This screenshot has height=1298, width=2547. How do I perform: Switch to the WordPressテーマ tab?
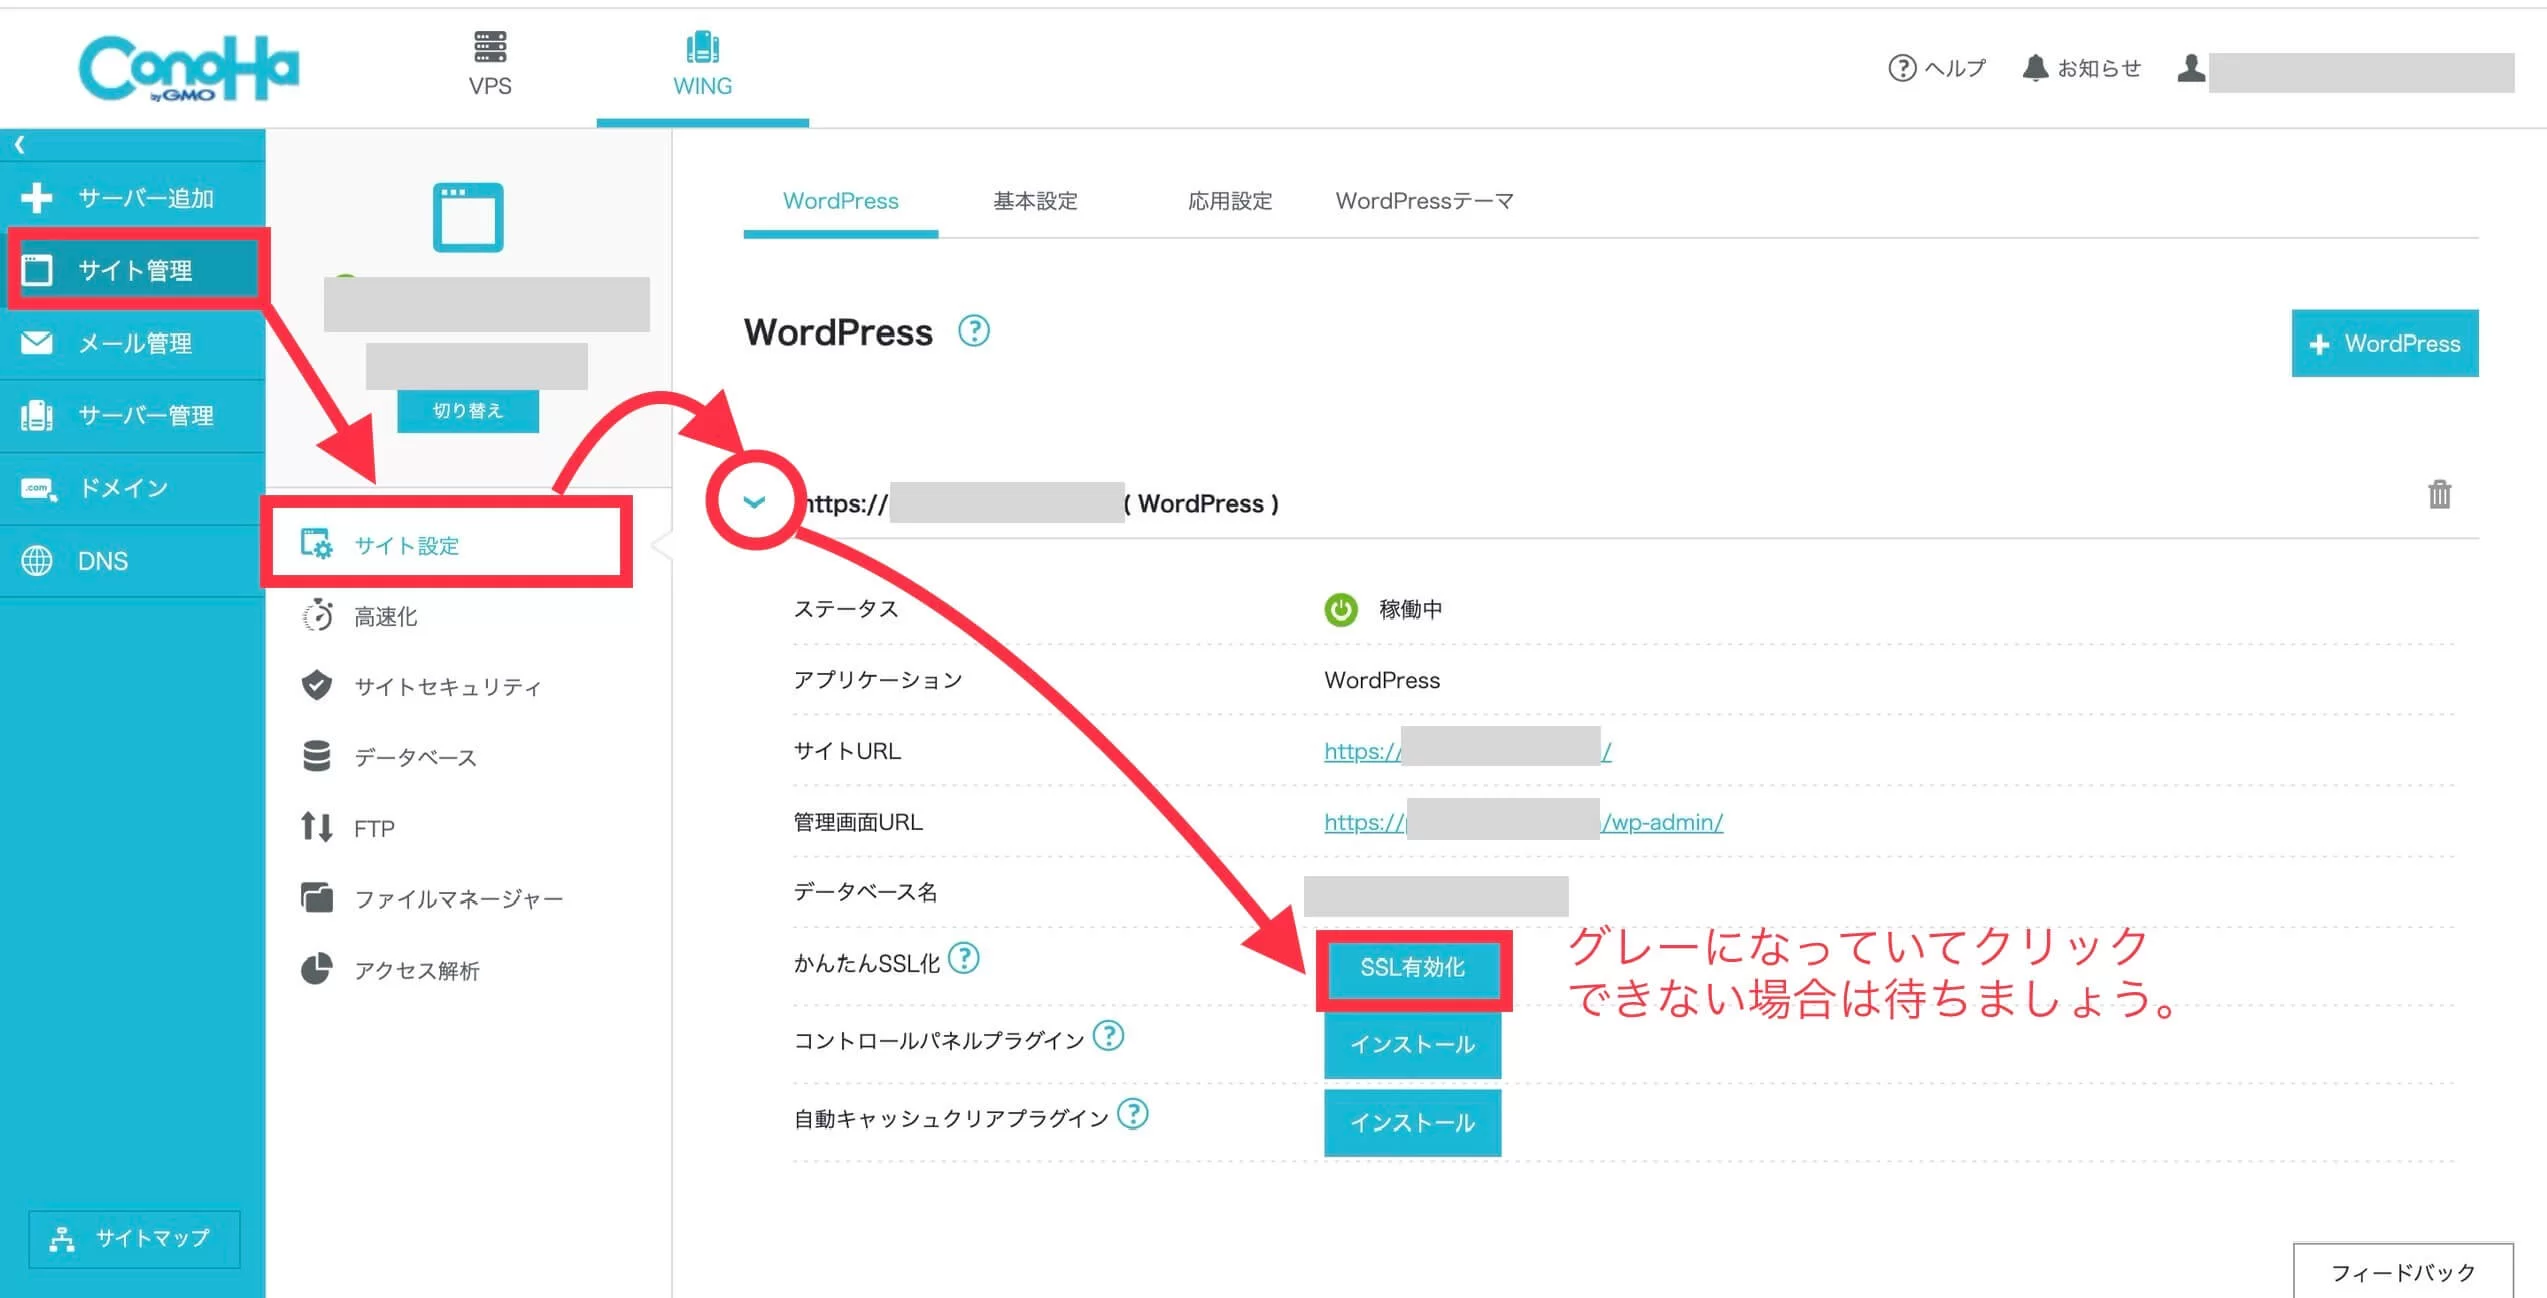point(1424,201)
